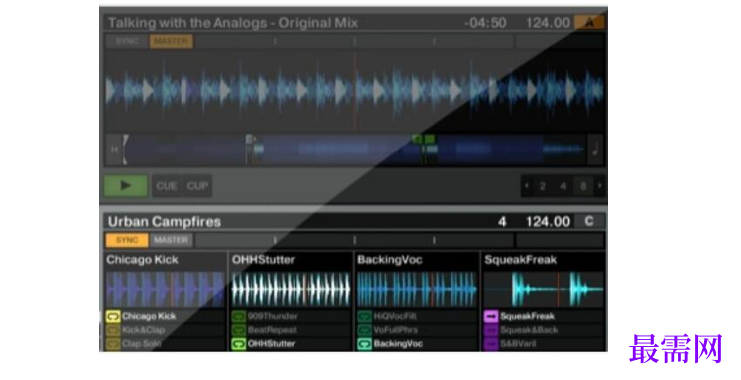The height and width of the screenshot is (380, 741).
Task: Select the Kick&Clap sample name
Action: coord(143,330)
